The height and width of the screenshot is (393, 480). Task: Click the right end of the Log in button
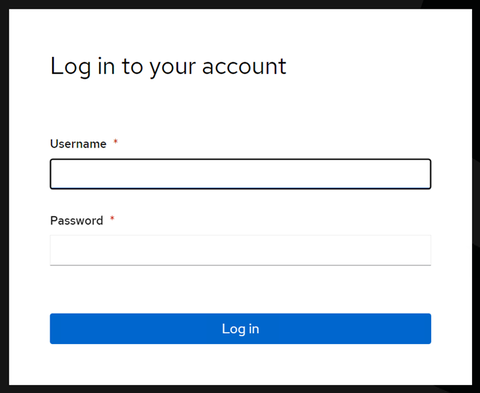coord(423,329)
